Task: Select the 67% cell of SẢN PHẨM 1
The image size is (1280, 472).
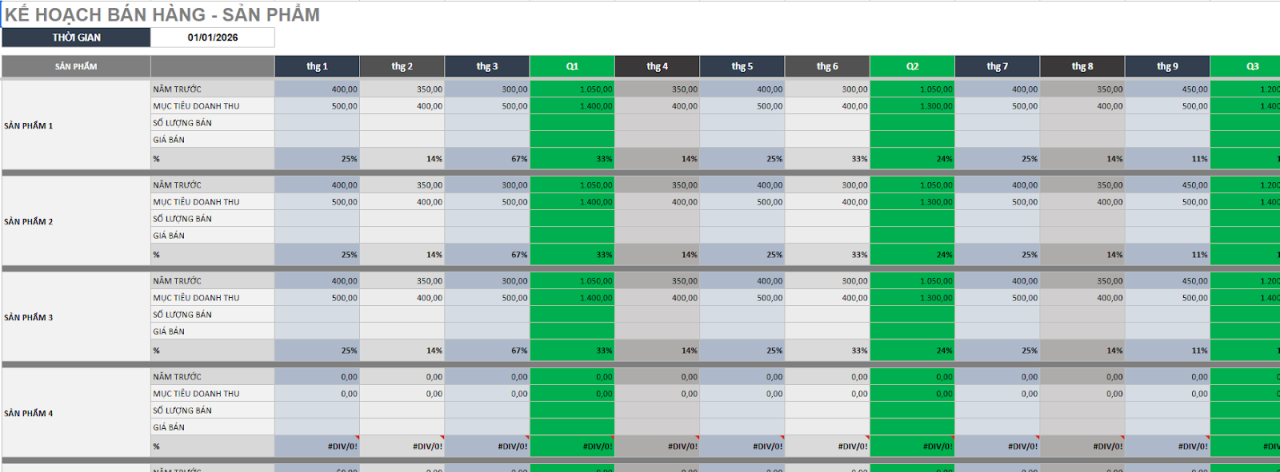Action: (x=487, y=158)
